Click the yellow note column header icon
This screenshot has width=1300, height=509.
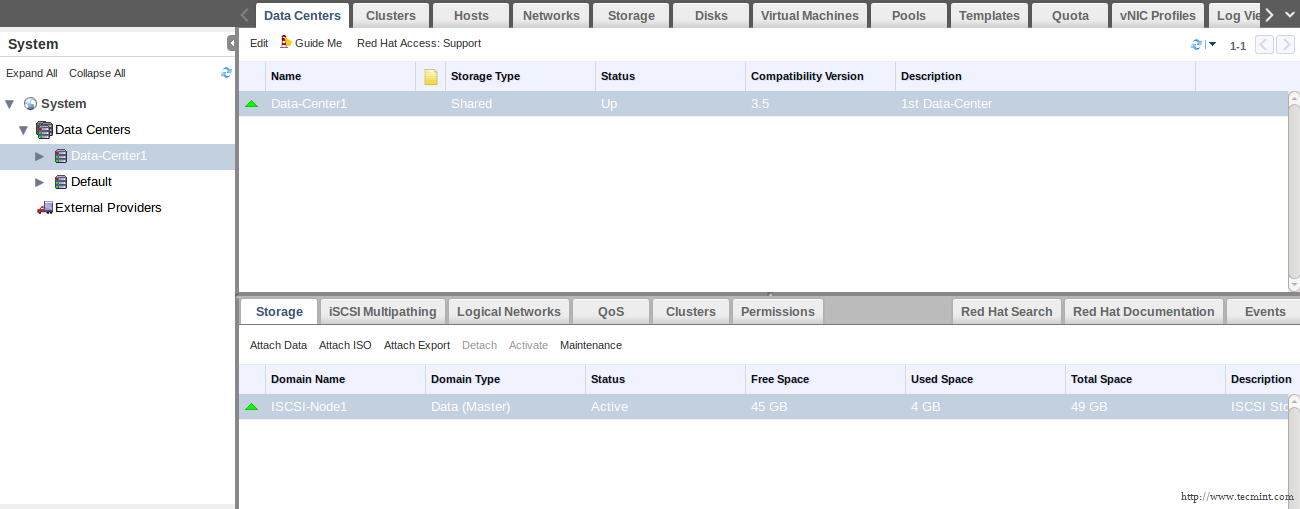tap(431, 77)
